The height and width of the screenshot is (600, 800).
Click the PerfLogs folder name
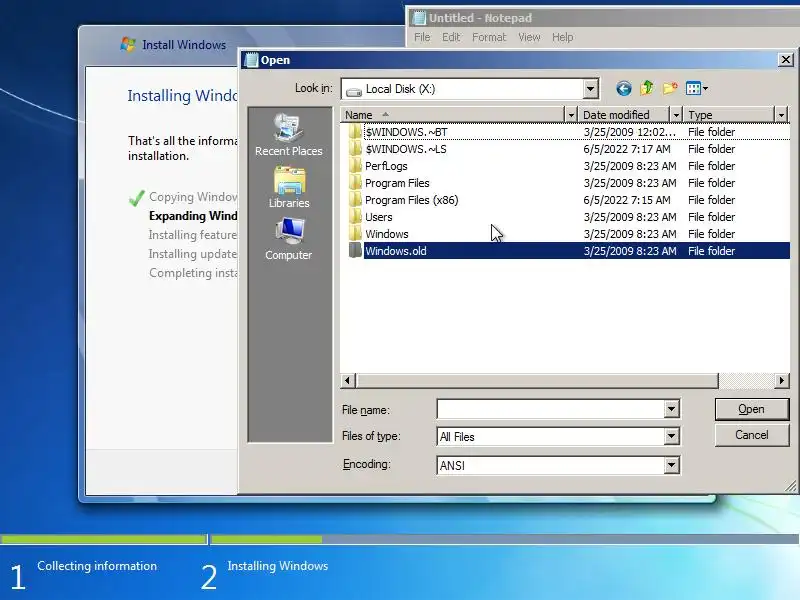pyautogui.click(x=386, y=166)
